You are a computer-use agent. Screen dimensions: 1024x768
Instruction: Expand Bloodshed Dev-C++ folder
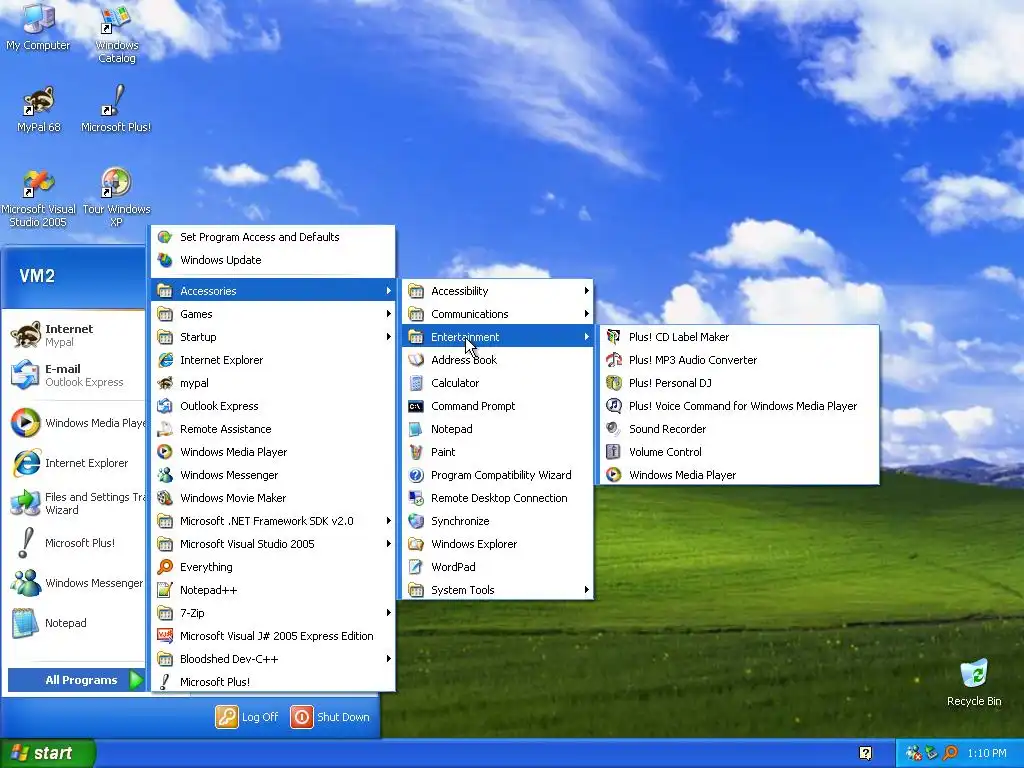(x=273, y=659)
